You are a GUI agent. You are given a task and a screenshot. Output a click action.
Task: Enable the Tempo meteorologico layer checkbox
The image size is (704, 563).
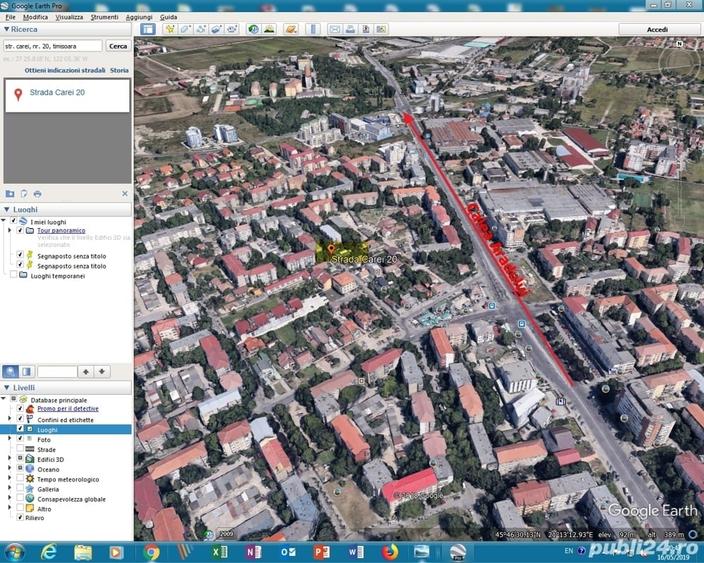(x=20, y=478)
